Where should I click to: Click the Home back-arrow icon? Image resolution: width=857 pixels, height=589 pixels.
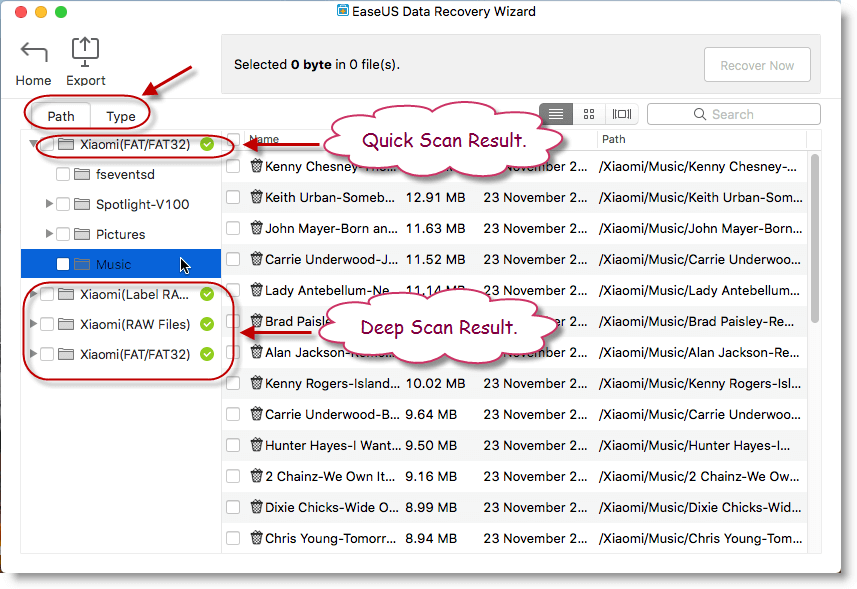tap(34, 52)
